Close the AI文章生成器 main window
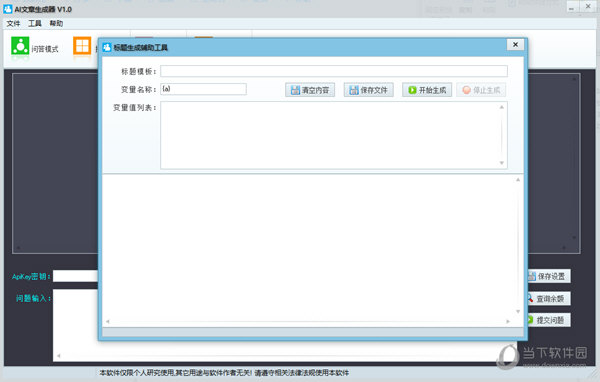600x382 pixels. (x=588, y=7)
